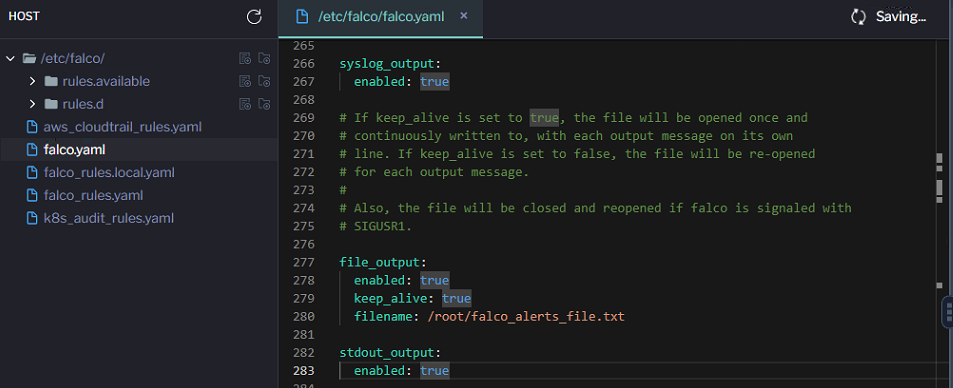Click the side panel drag handle
The image size is (953, 388).
(x=948, y=313)
